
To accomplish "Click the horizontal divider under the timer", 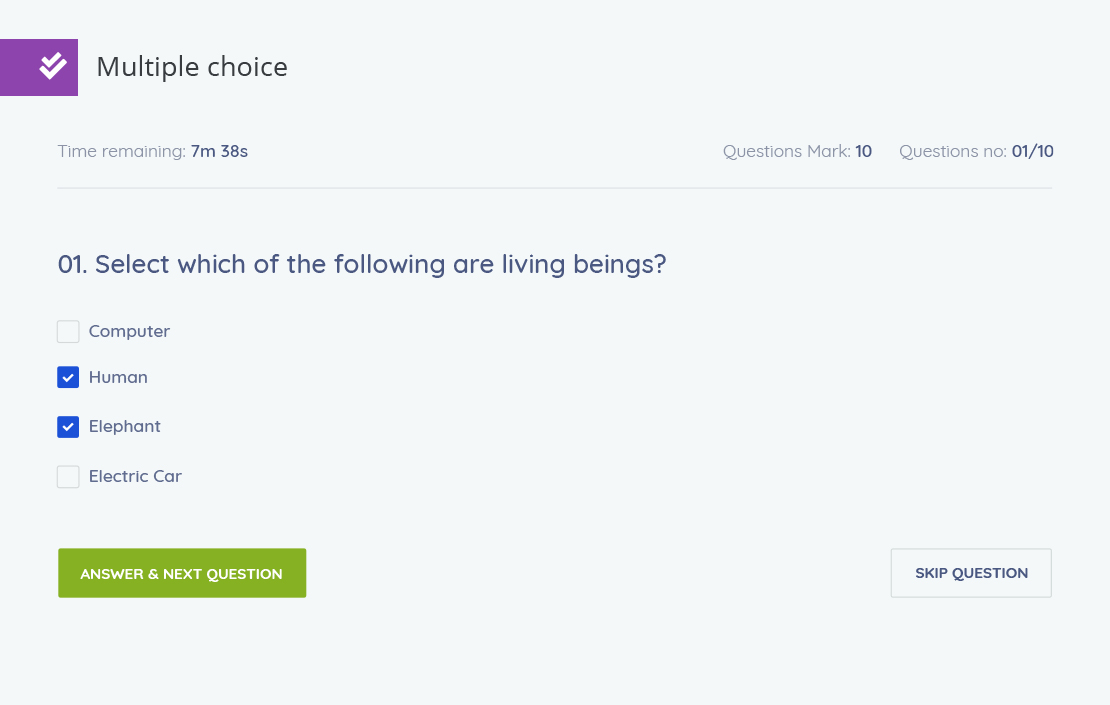I will [x=555, y=188].
